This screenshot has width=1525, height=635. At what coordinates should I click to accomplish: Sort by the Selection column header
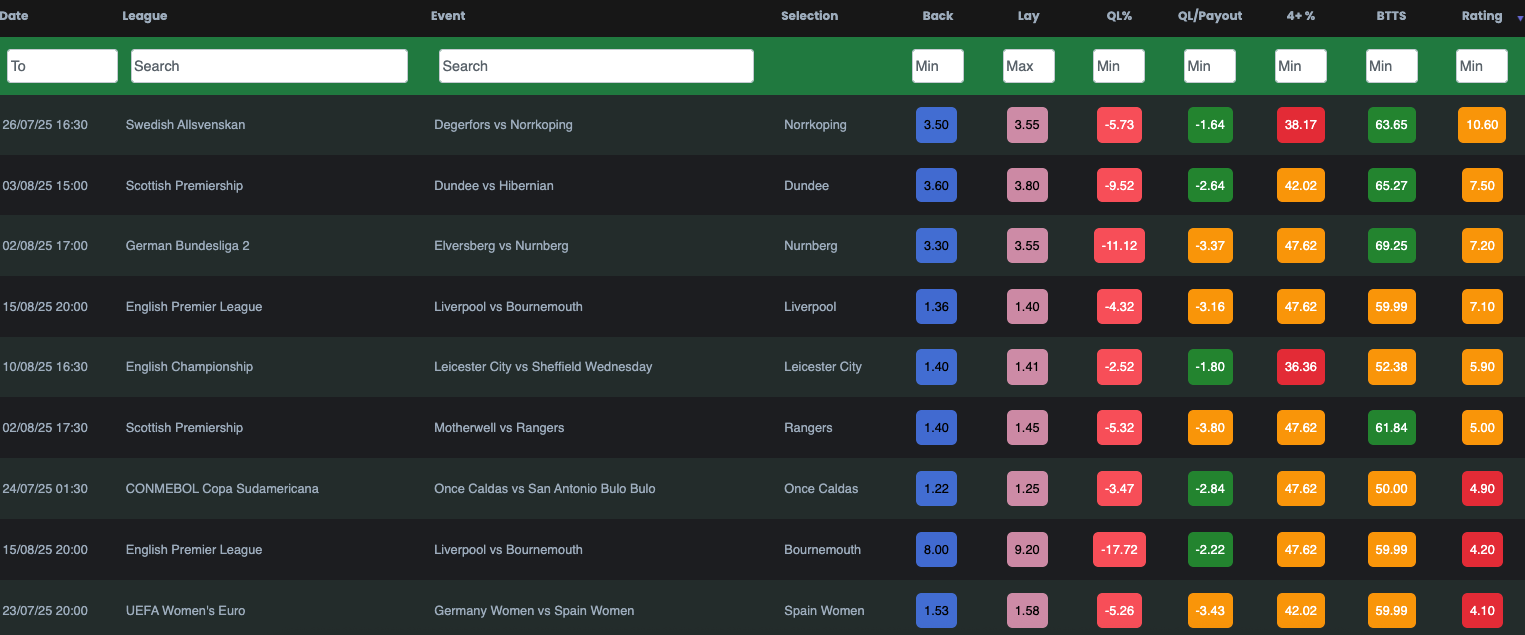click(x=809, y=16)
